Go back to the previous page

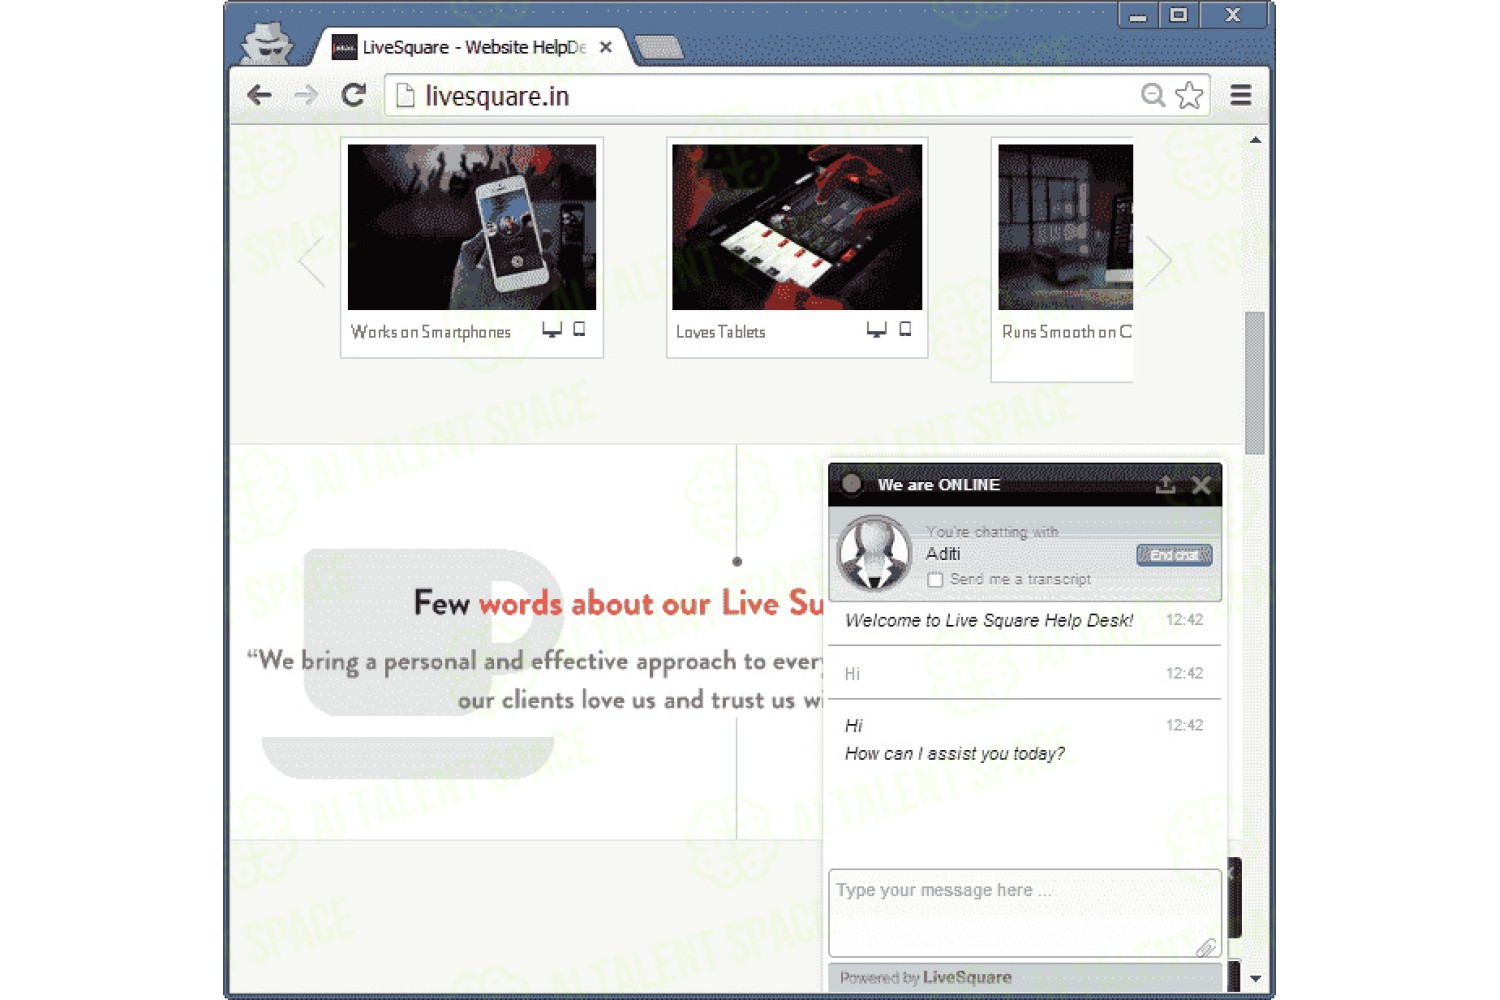click(259, 95)
